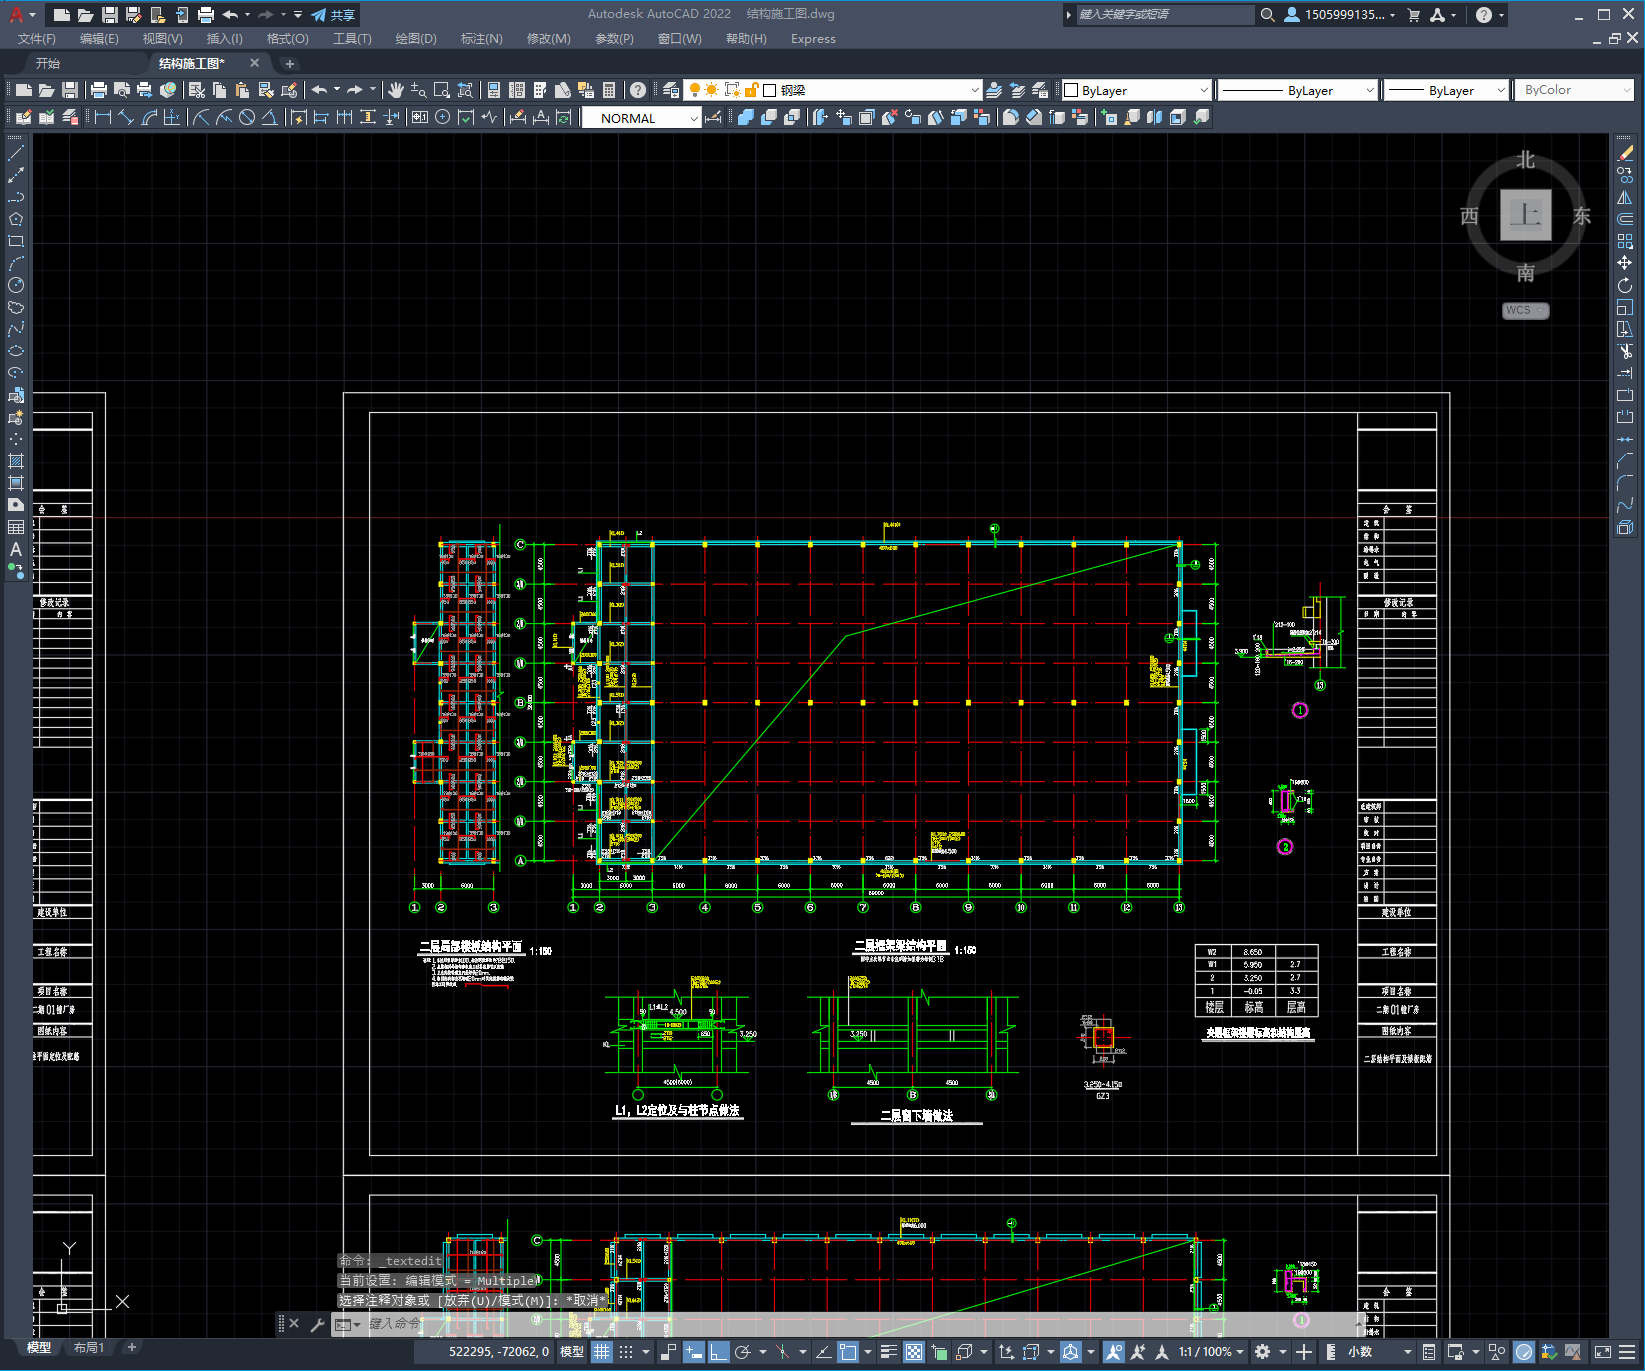
Task: Toggle polar tracking in status bar
Action: pyautogui.click(x=743, y=1352)
